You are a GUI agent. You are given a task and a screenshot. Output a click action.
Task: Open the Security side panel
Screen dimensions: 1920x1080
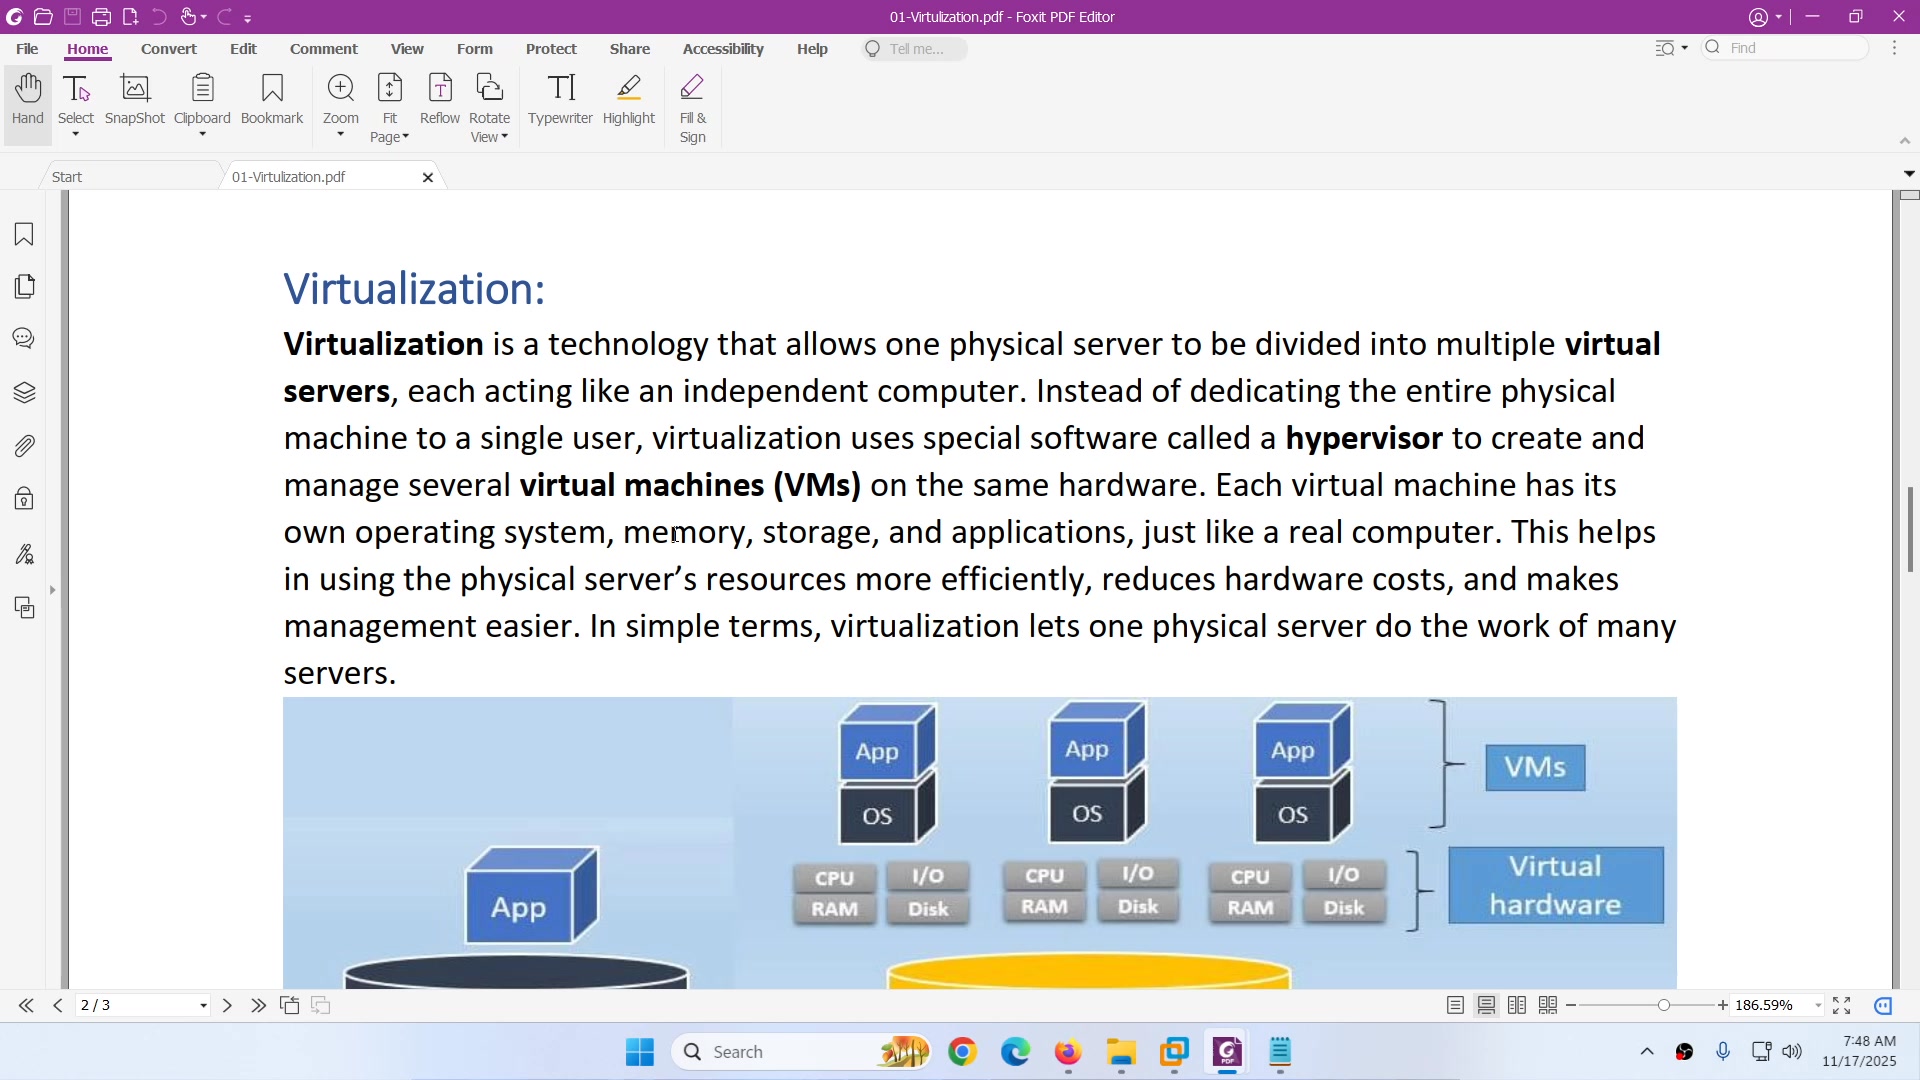click(24, 499)
